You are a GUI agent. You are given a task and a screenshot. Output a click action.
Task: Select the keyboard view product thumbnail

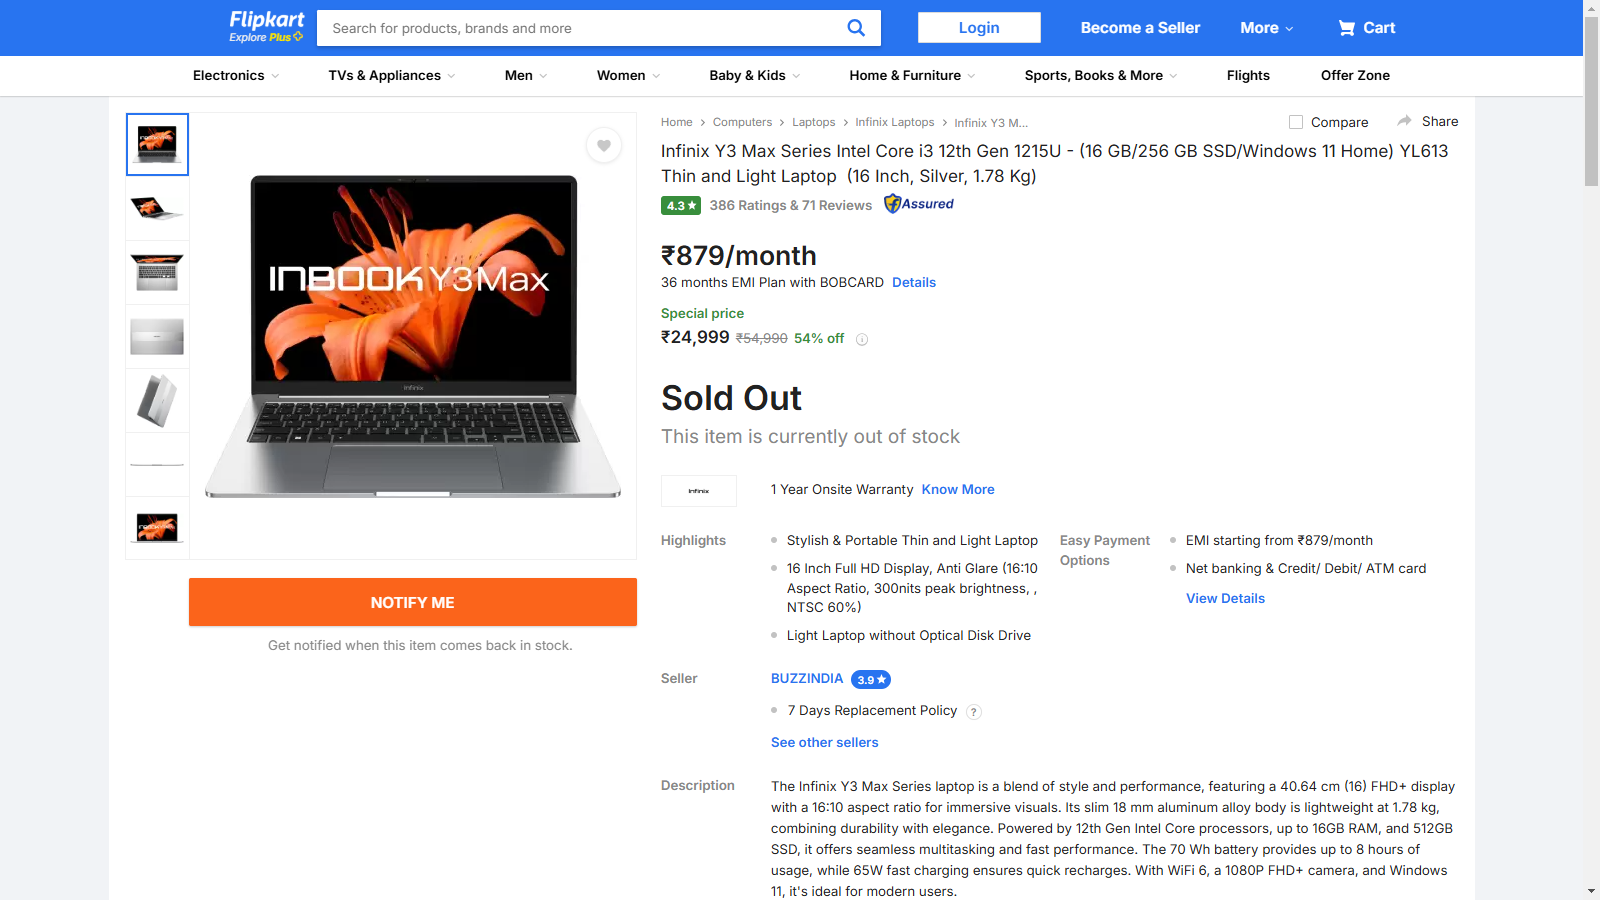point(157,272)
